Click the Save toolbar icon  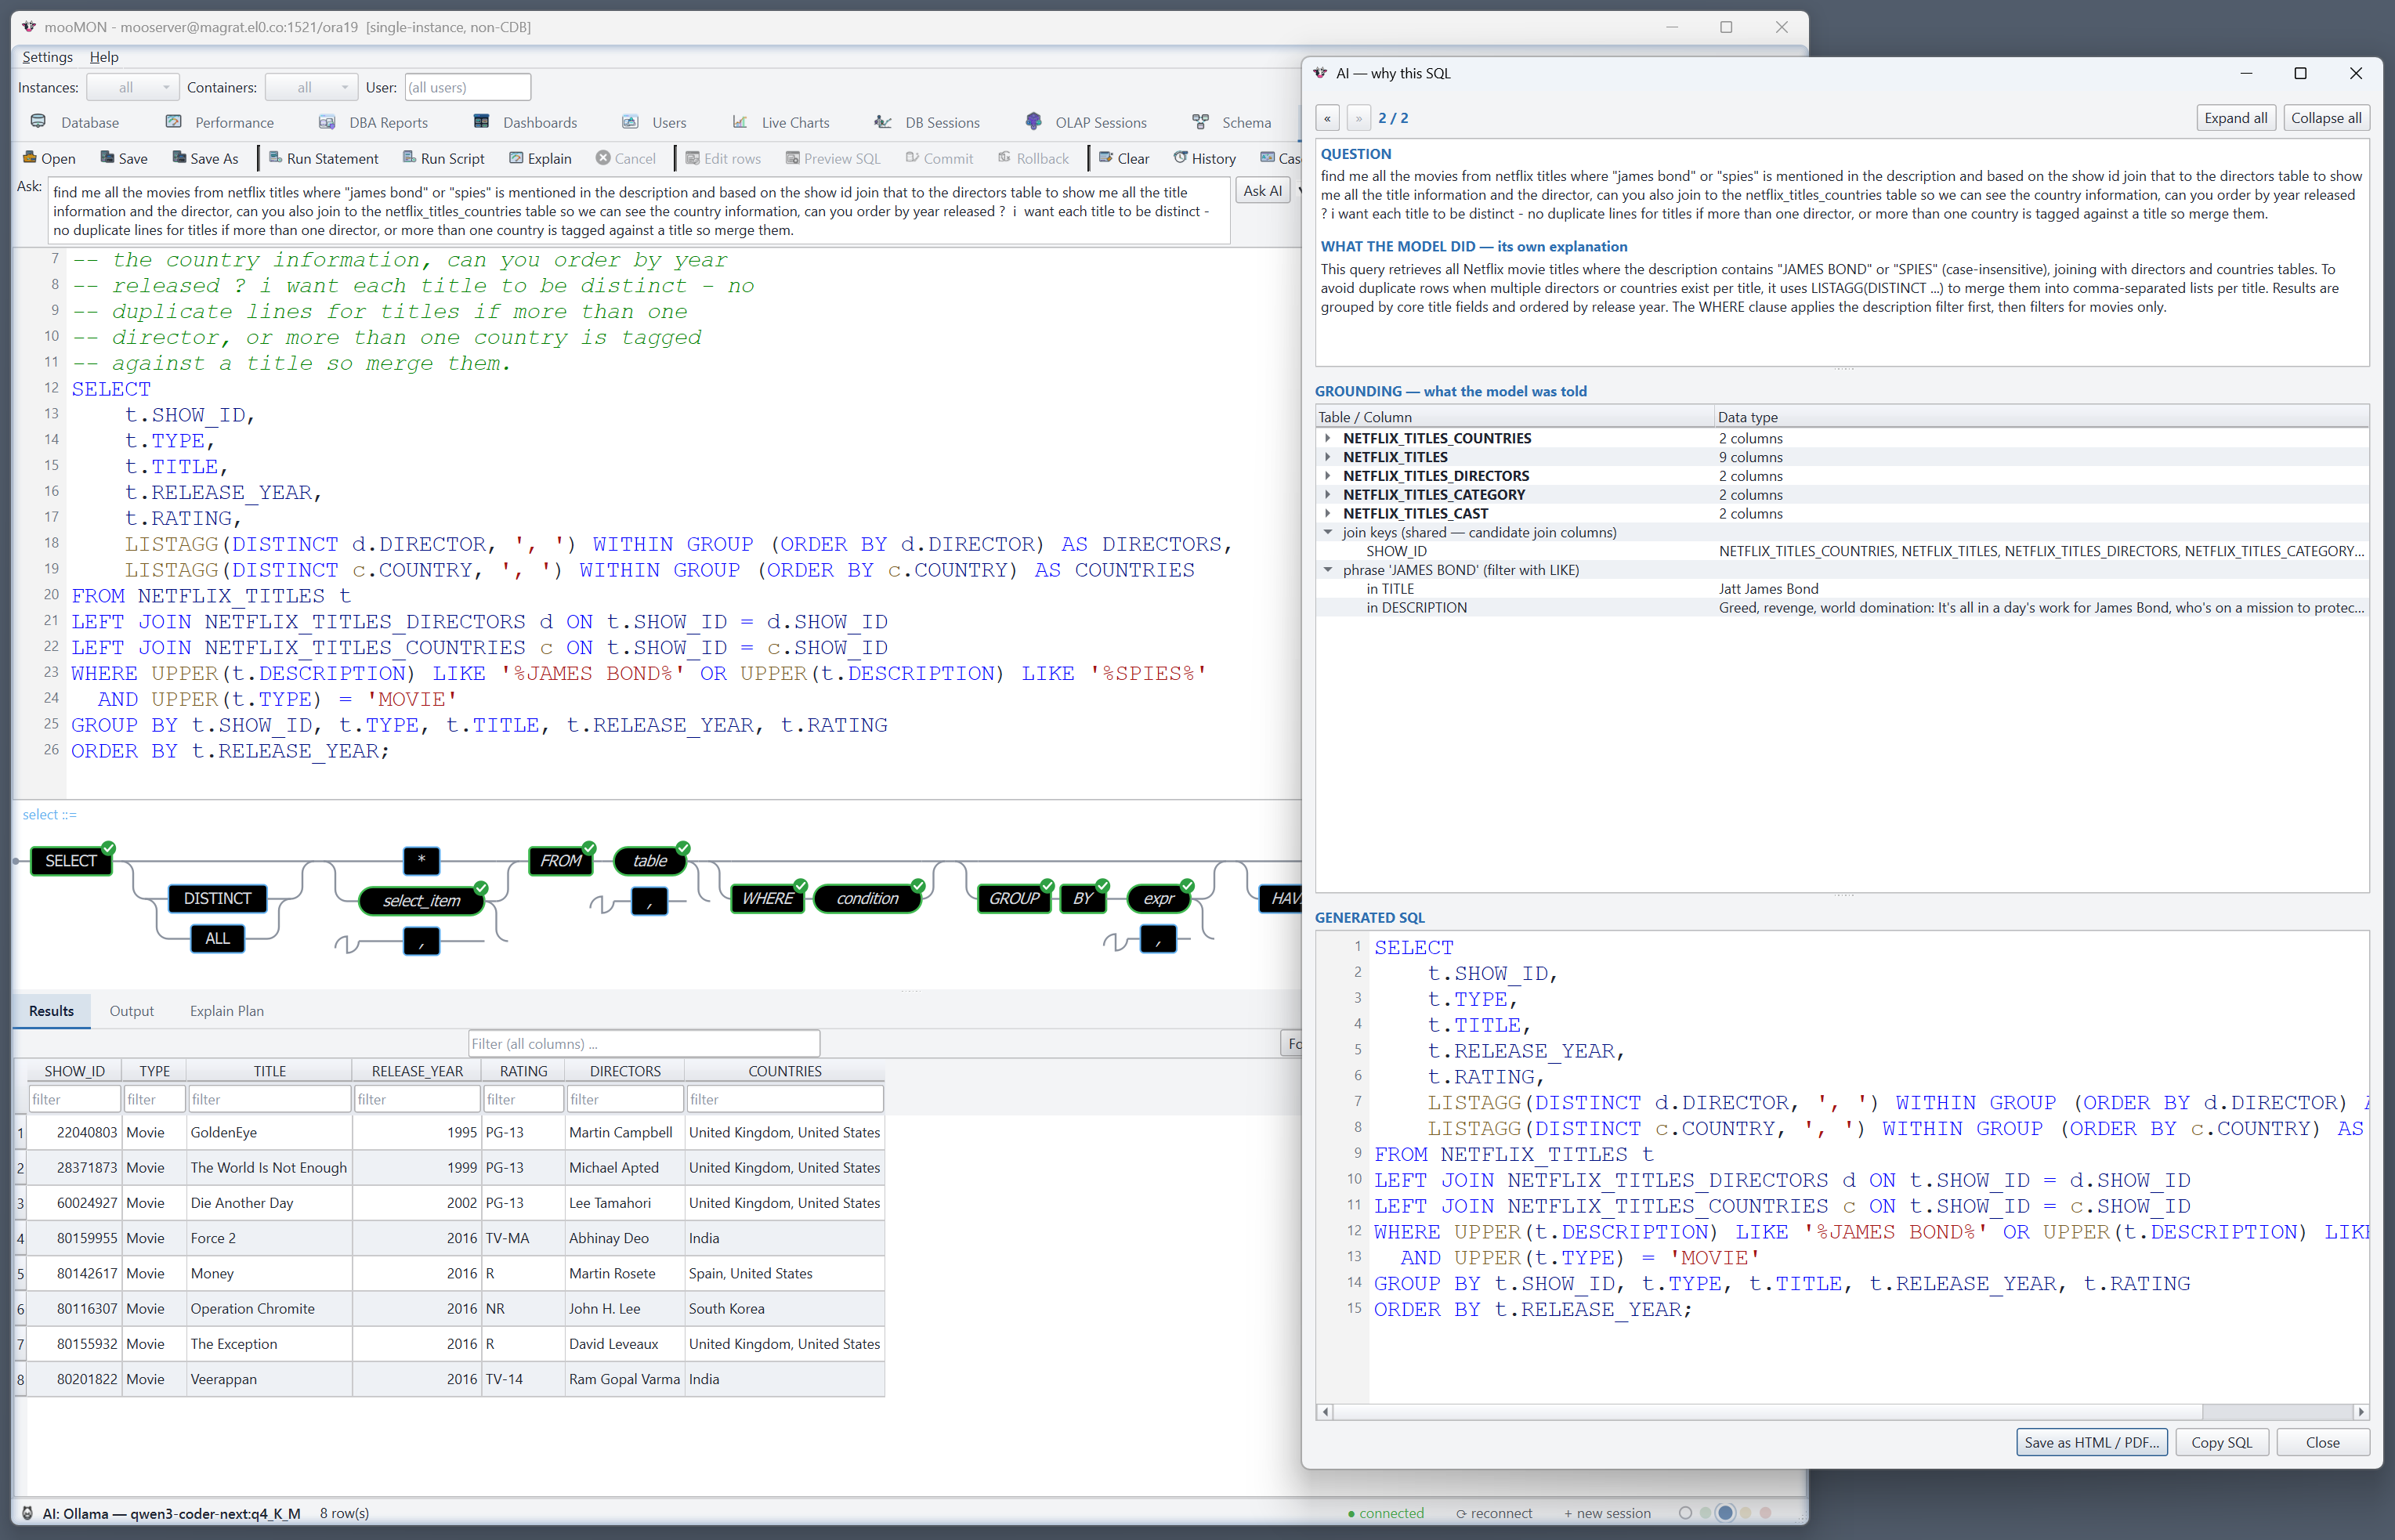tap(108, 158)
